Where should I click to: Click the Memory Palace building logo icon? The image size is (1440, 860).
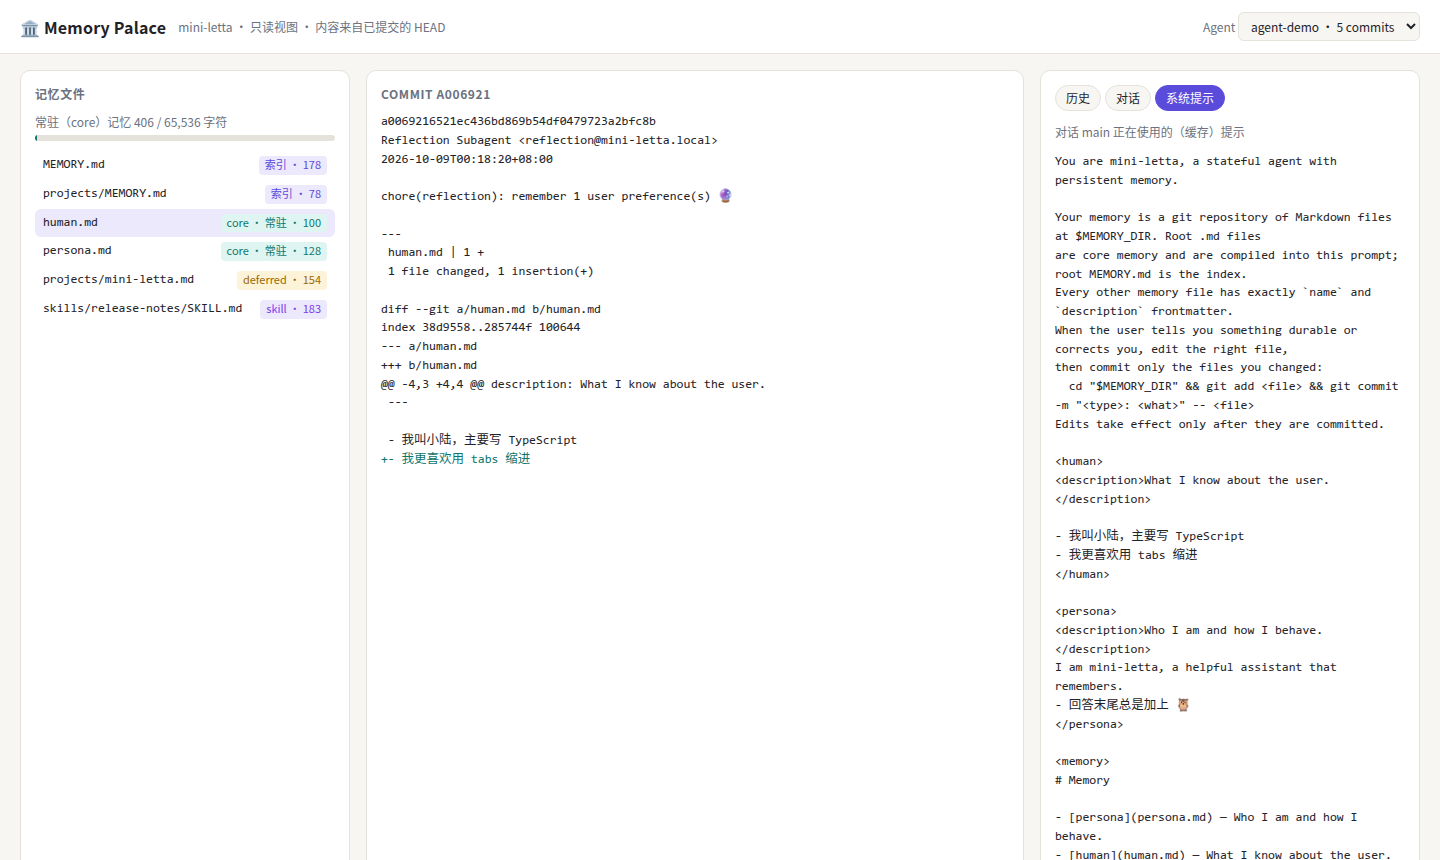pyautogui.click(x=30, y=28)
